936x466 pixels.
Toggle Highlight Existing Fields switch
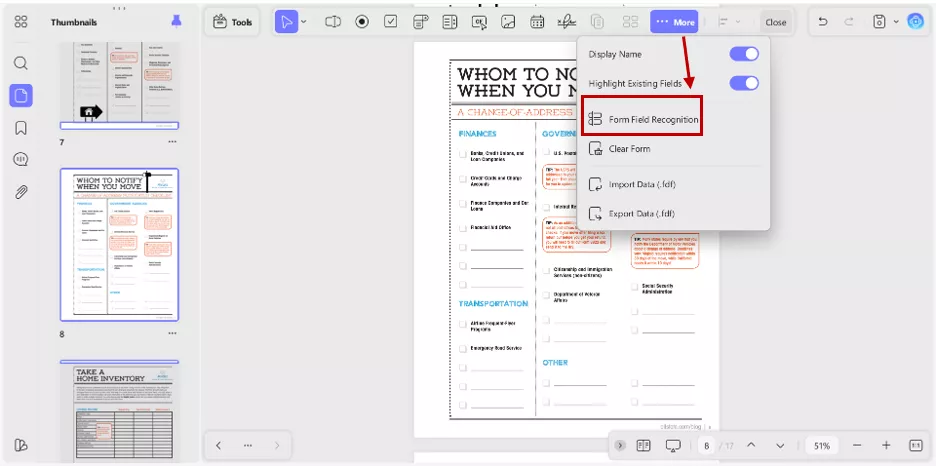tap(744, 84)
